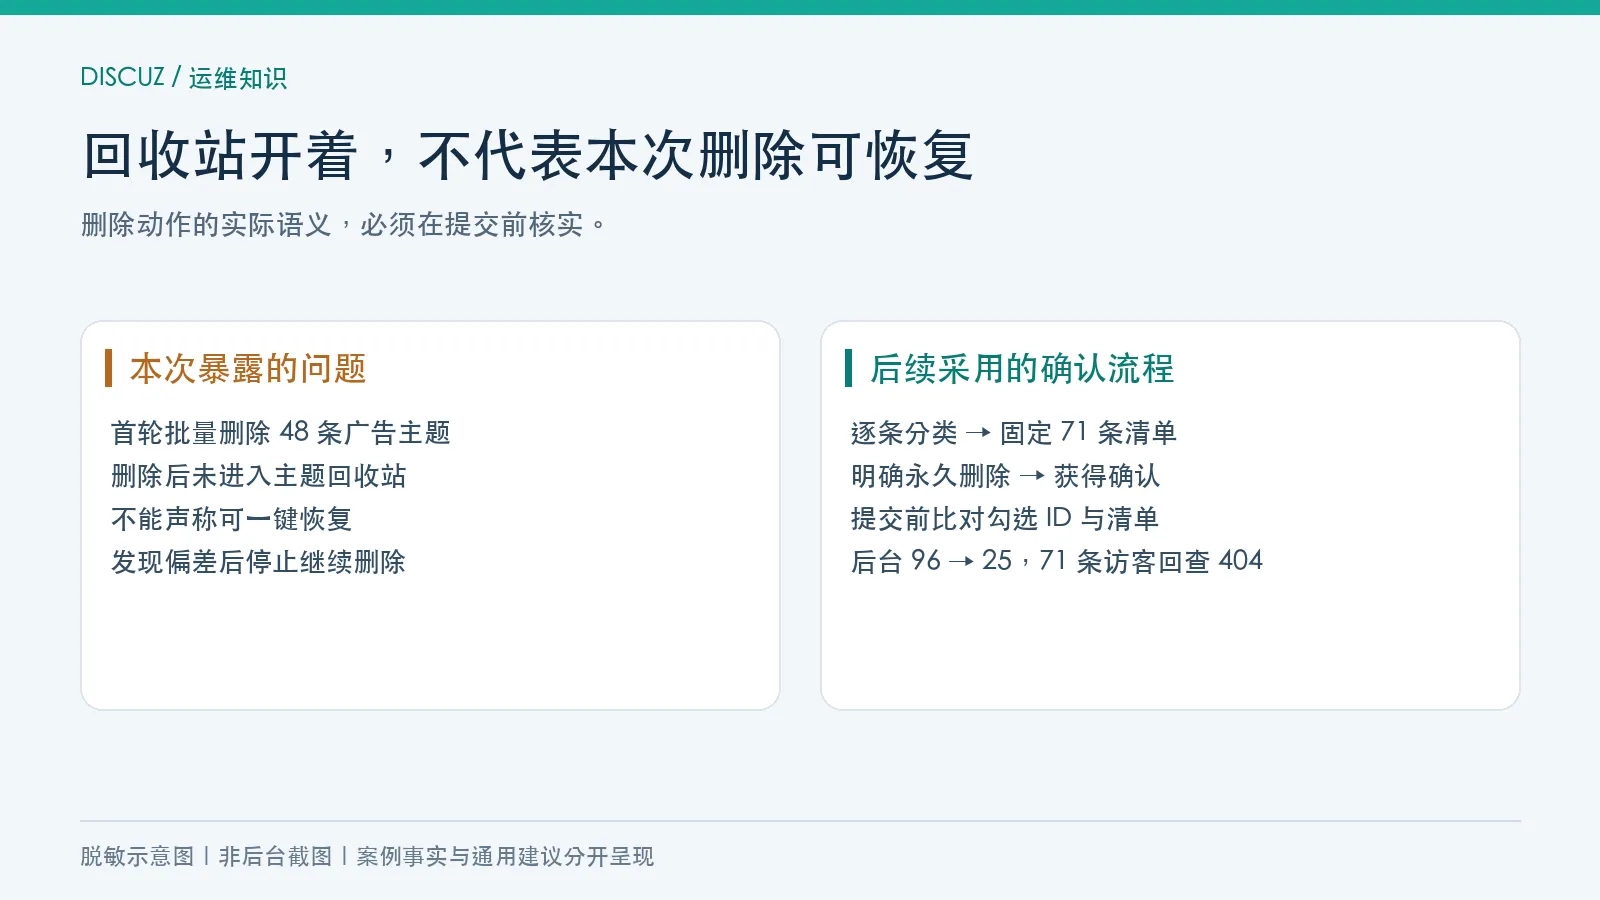
Task: Select the footer text '案例事实与通用建议分开呈现'
Action: (x=505, y=856)
